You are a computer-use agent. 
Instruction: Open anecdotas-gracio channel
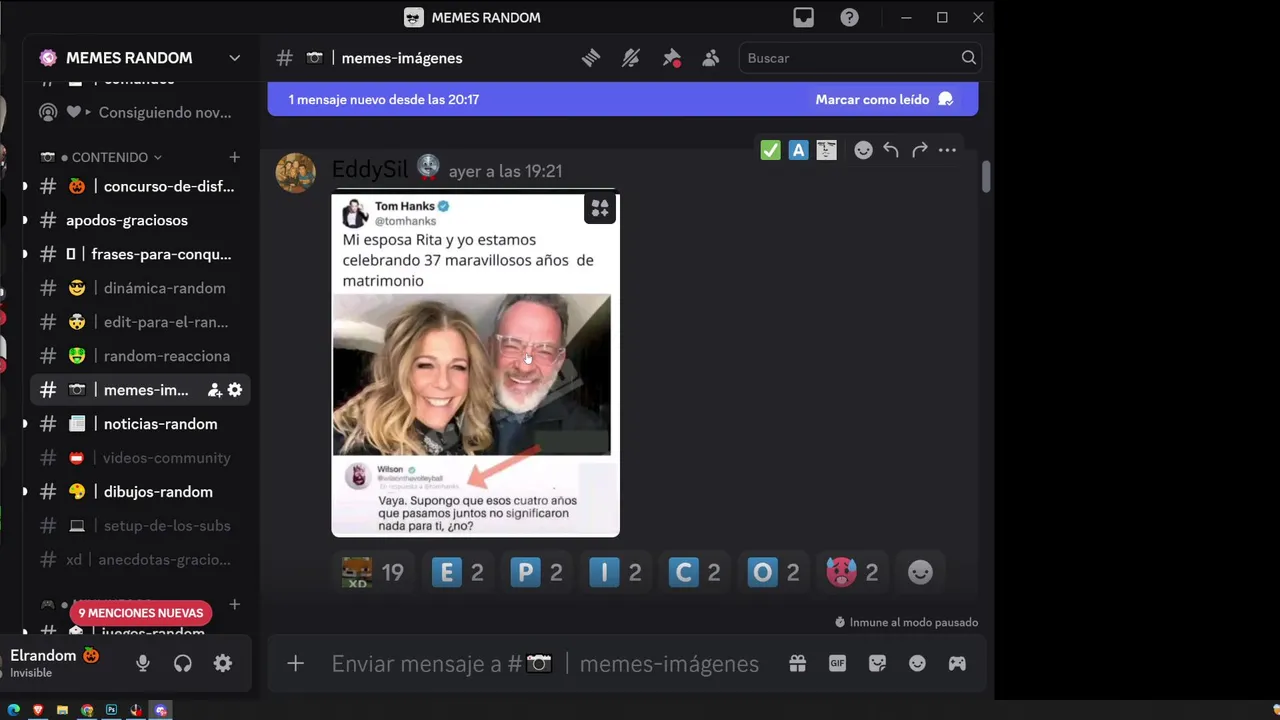140,560
